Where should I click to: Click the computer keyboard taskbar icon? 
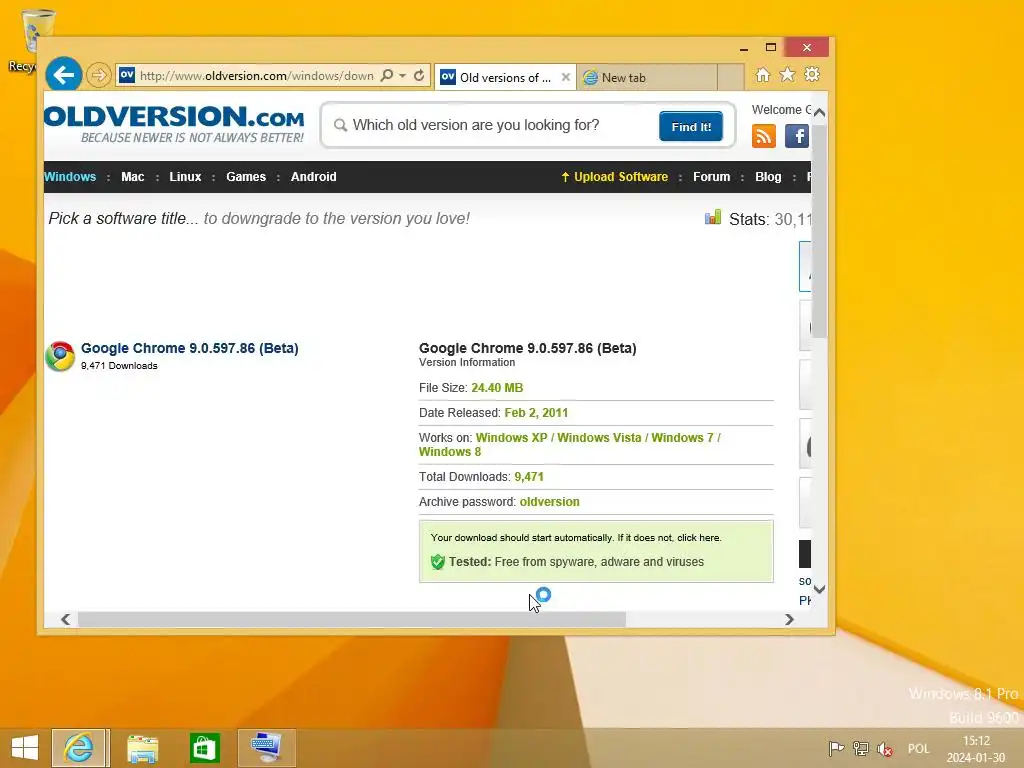click(266, 748)
